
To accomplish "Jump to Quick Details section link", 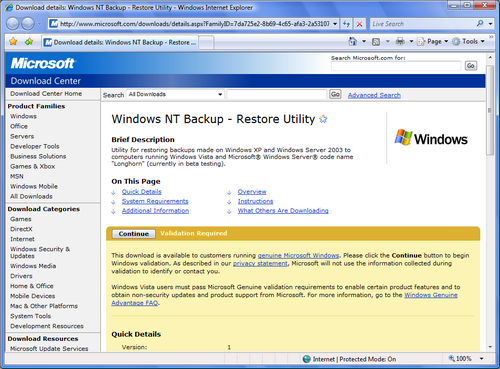I will (142, 192).
